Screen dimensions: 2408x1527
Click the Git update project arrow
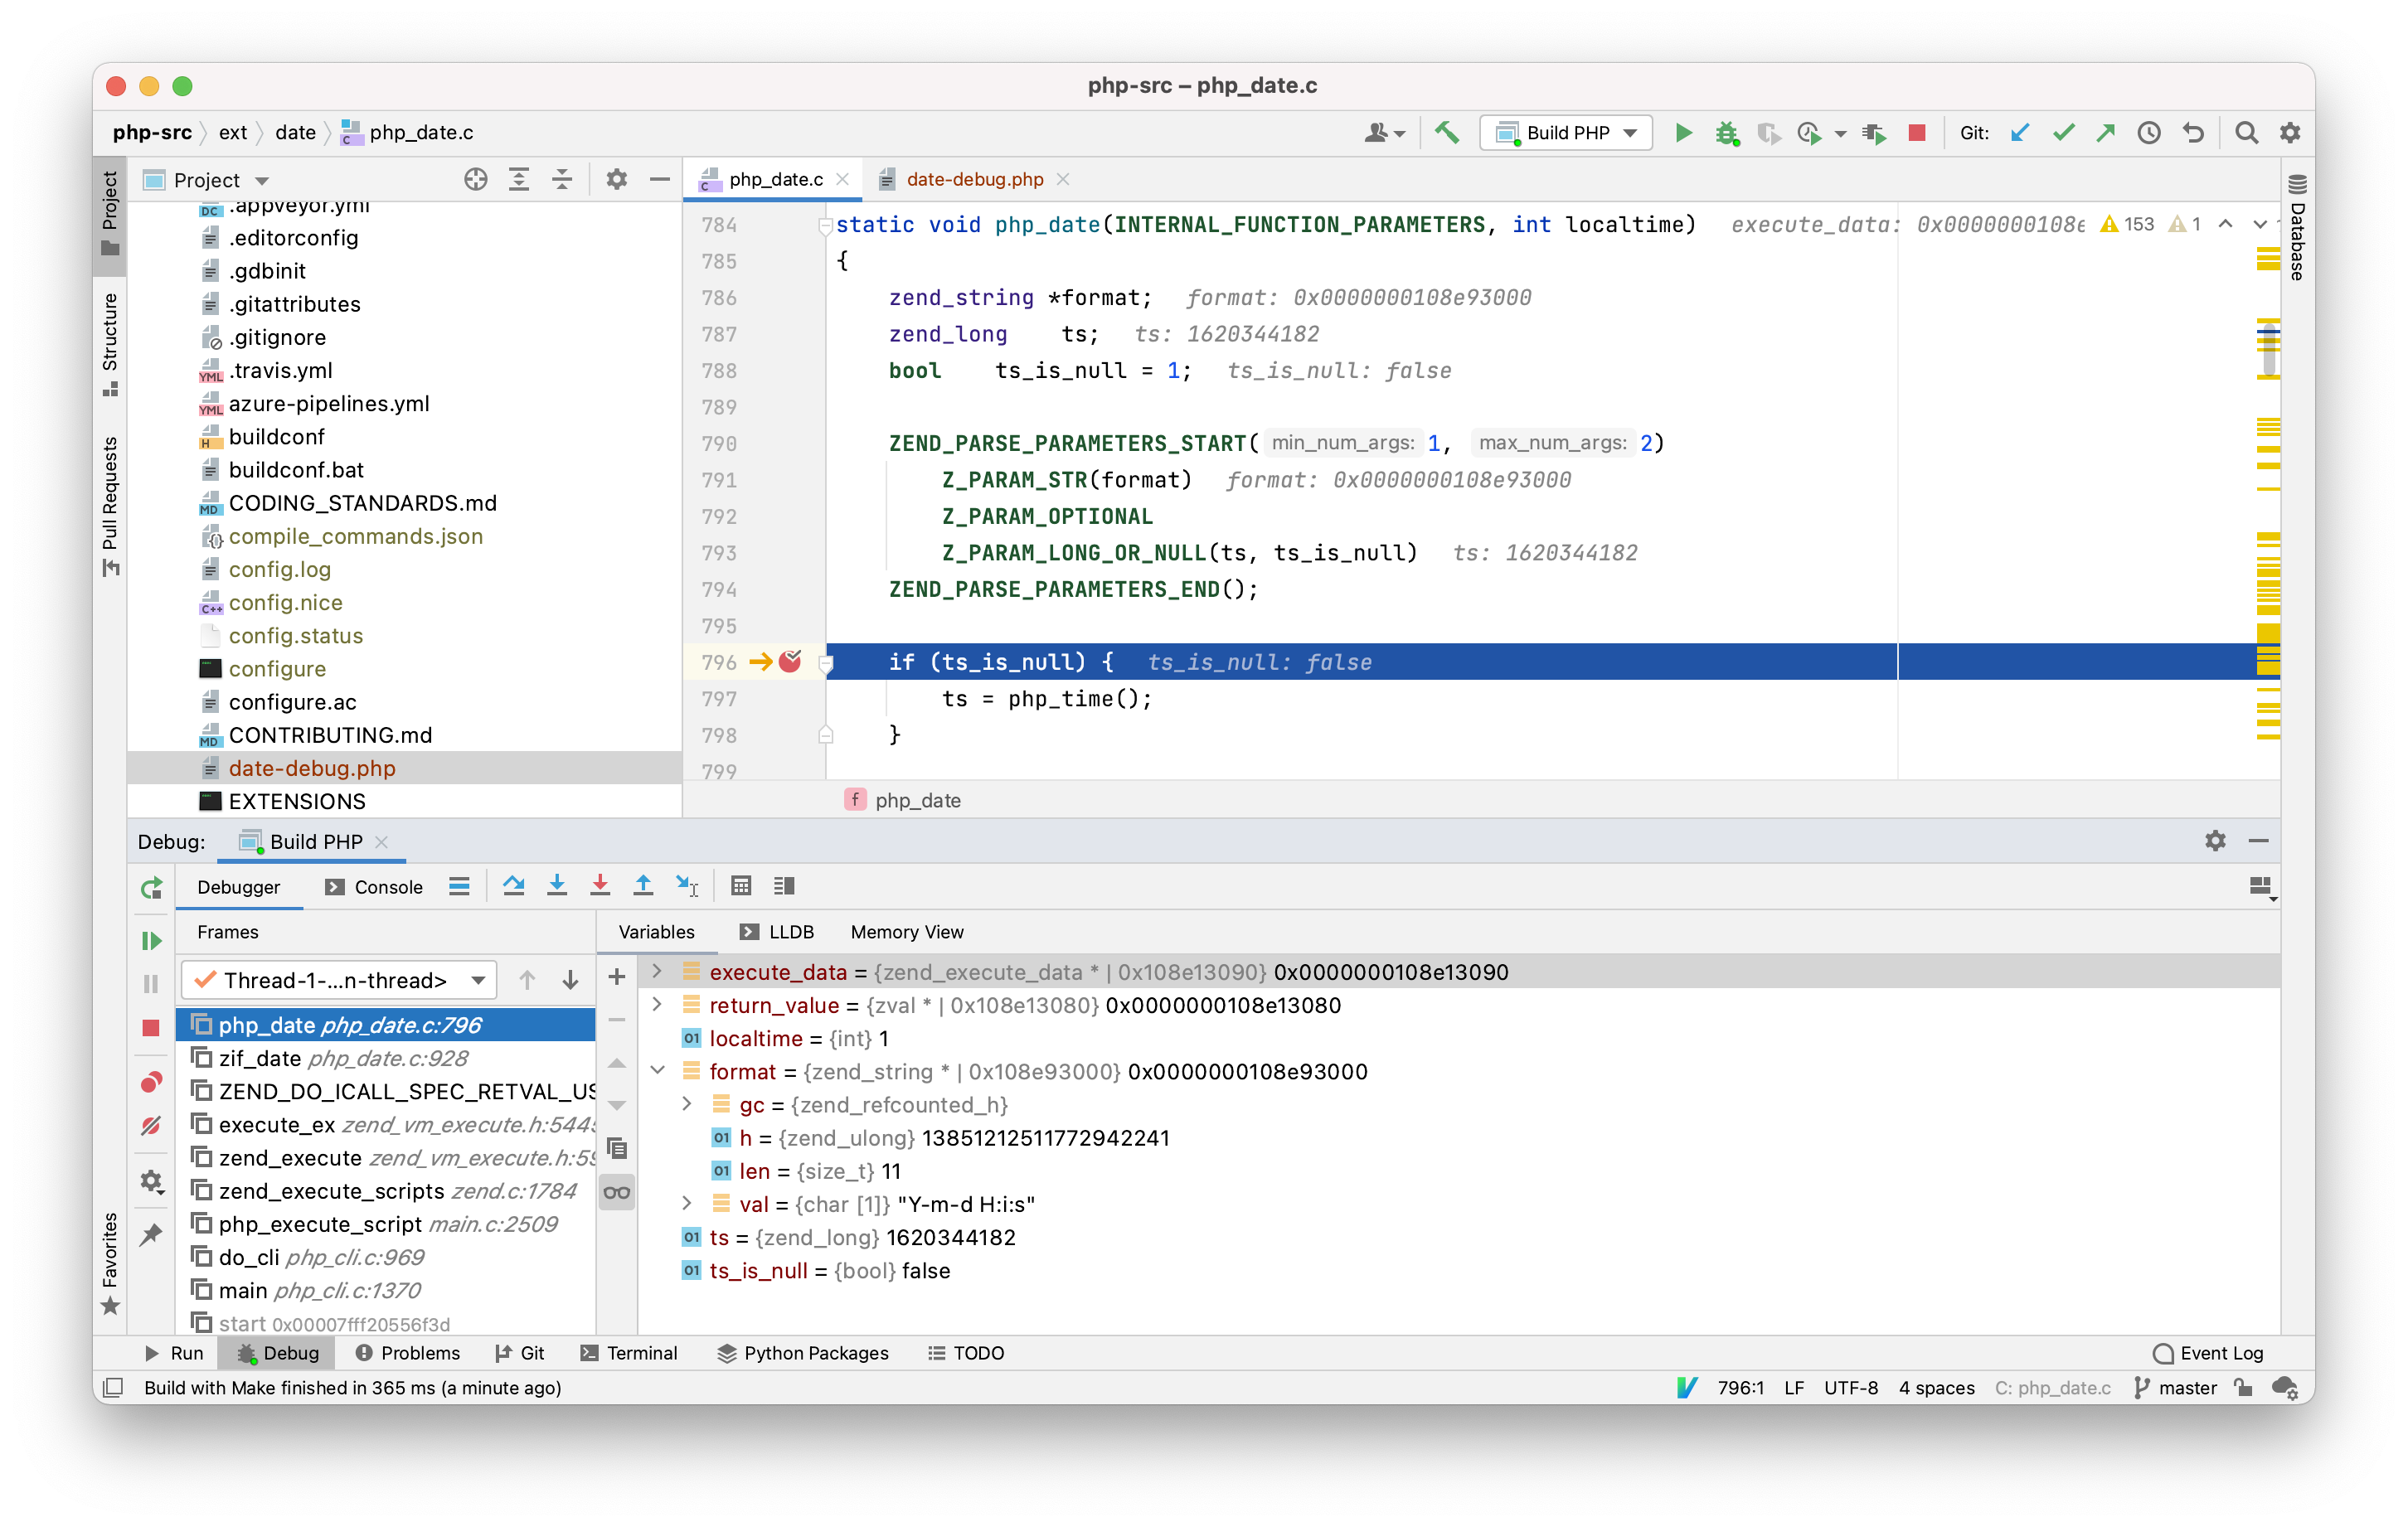click(2019, 132)
